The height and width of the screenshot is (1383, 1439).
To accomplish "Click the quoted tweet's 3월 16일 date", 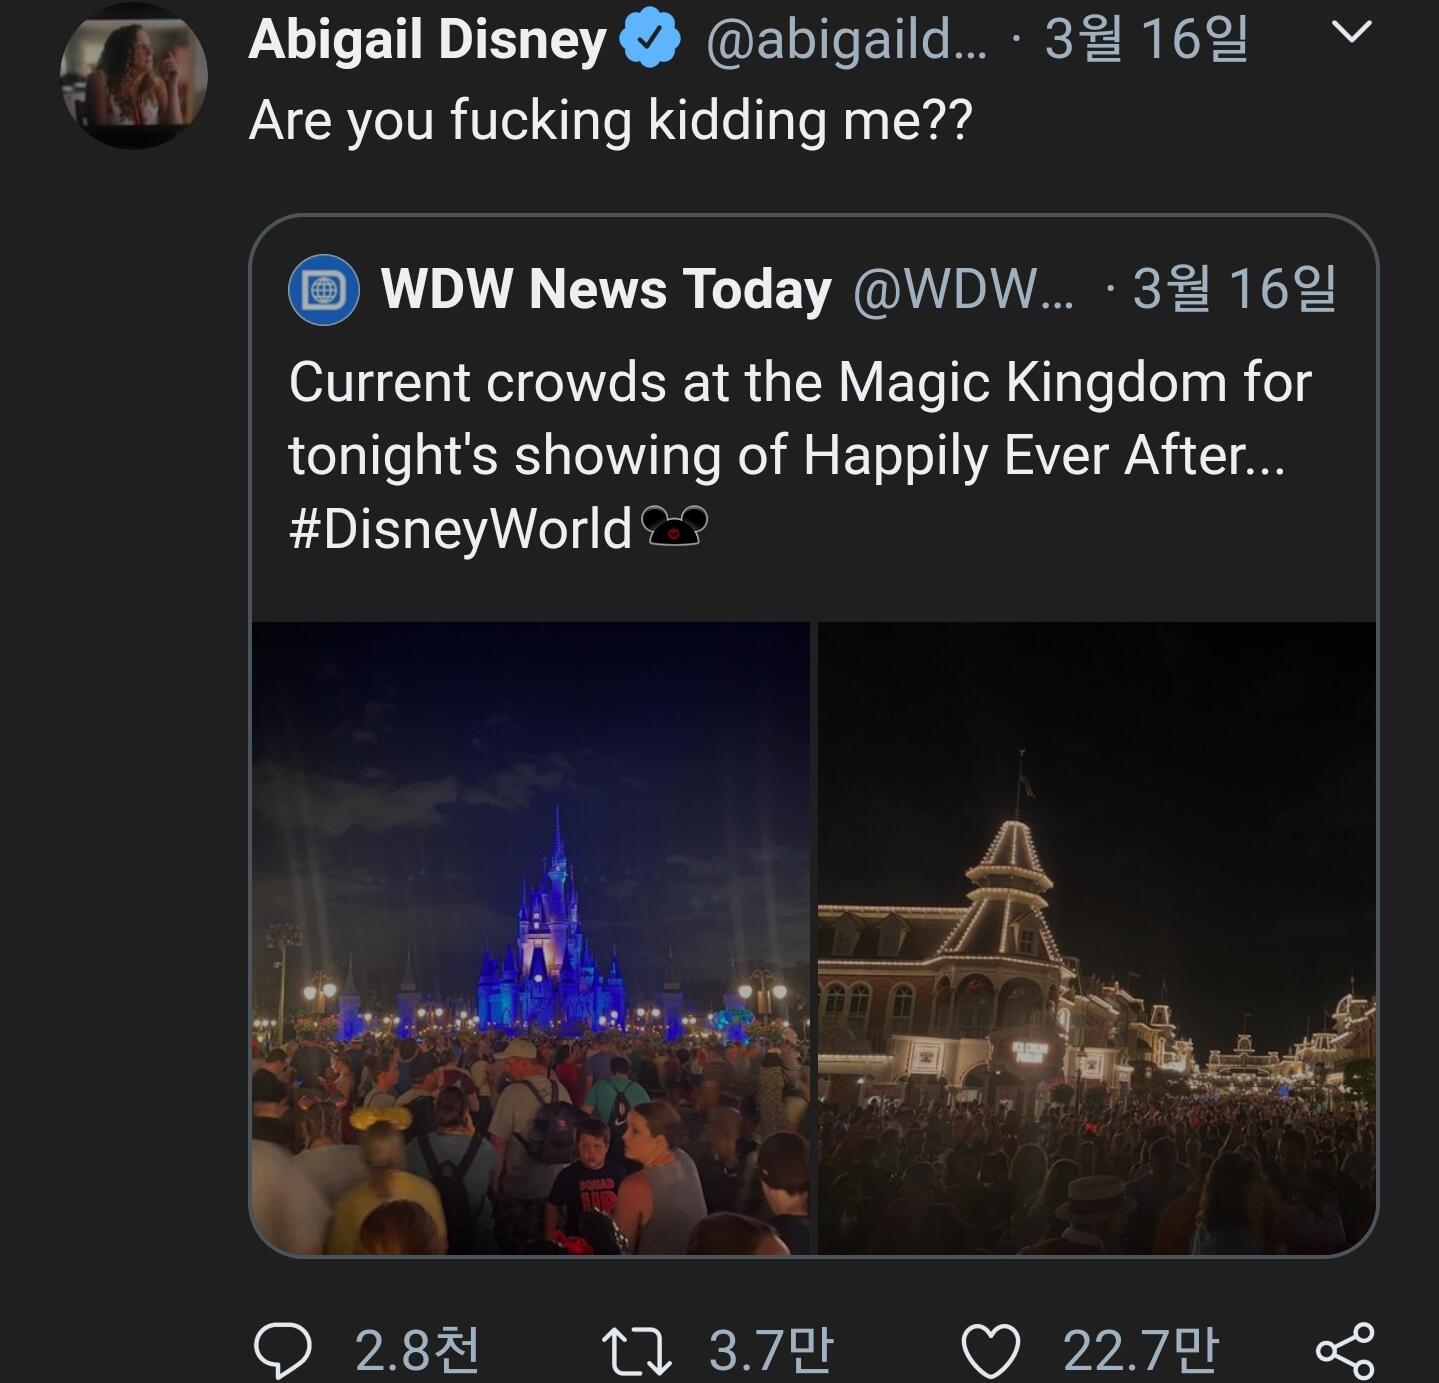I will pos(1234,289).
